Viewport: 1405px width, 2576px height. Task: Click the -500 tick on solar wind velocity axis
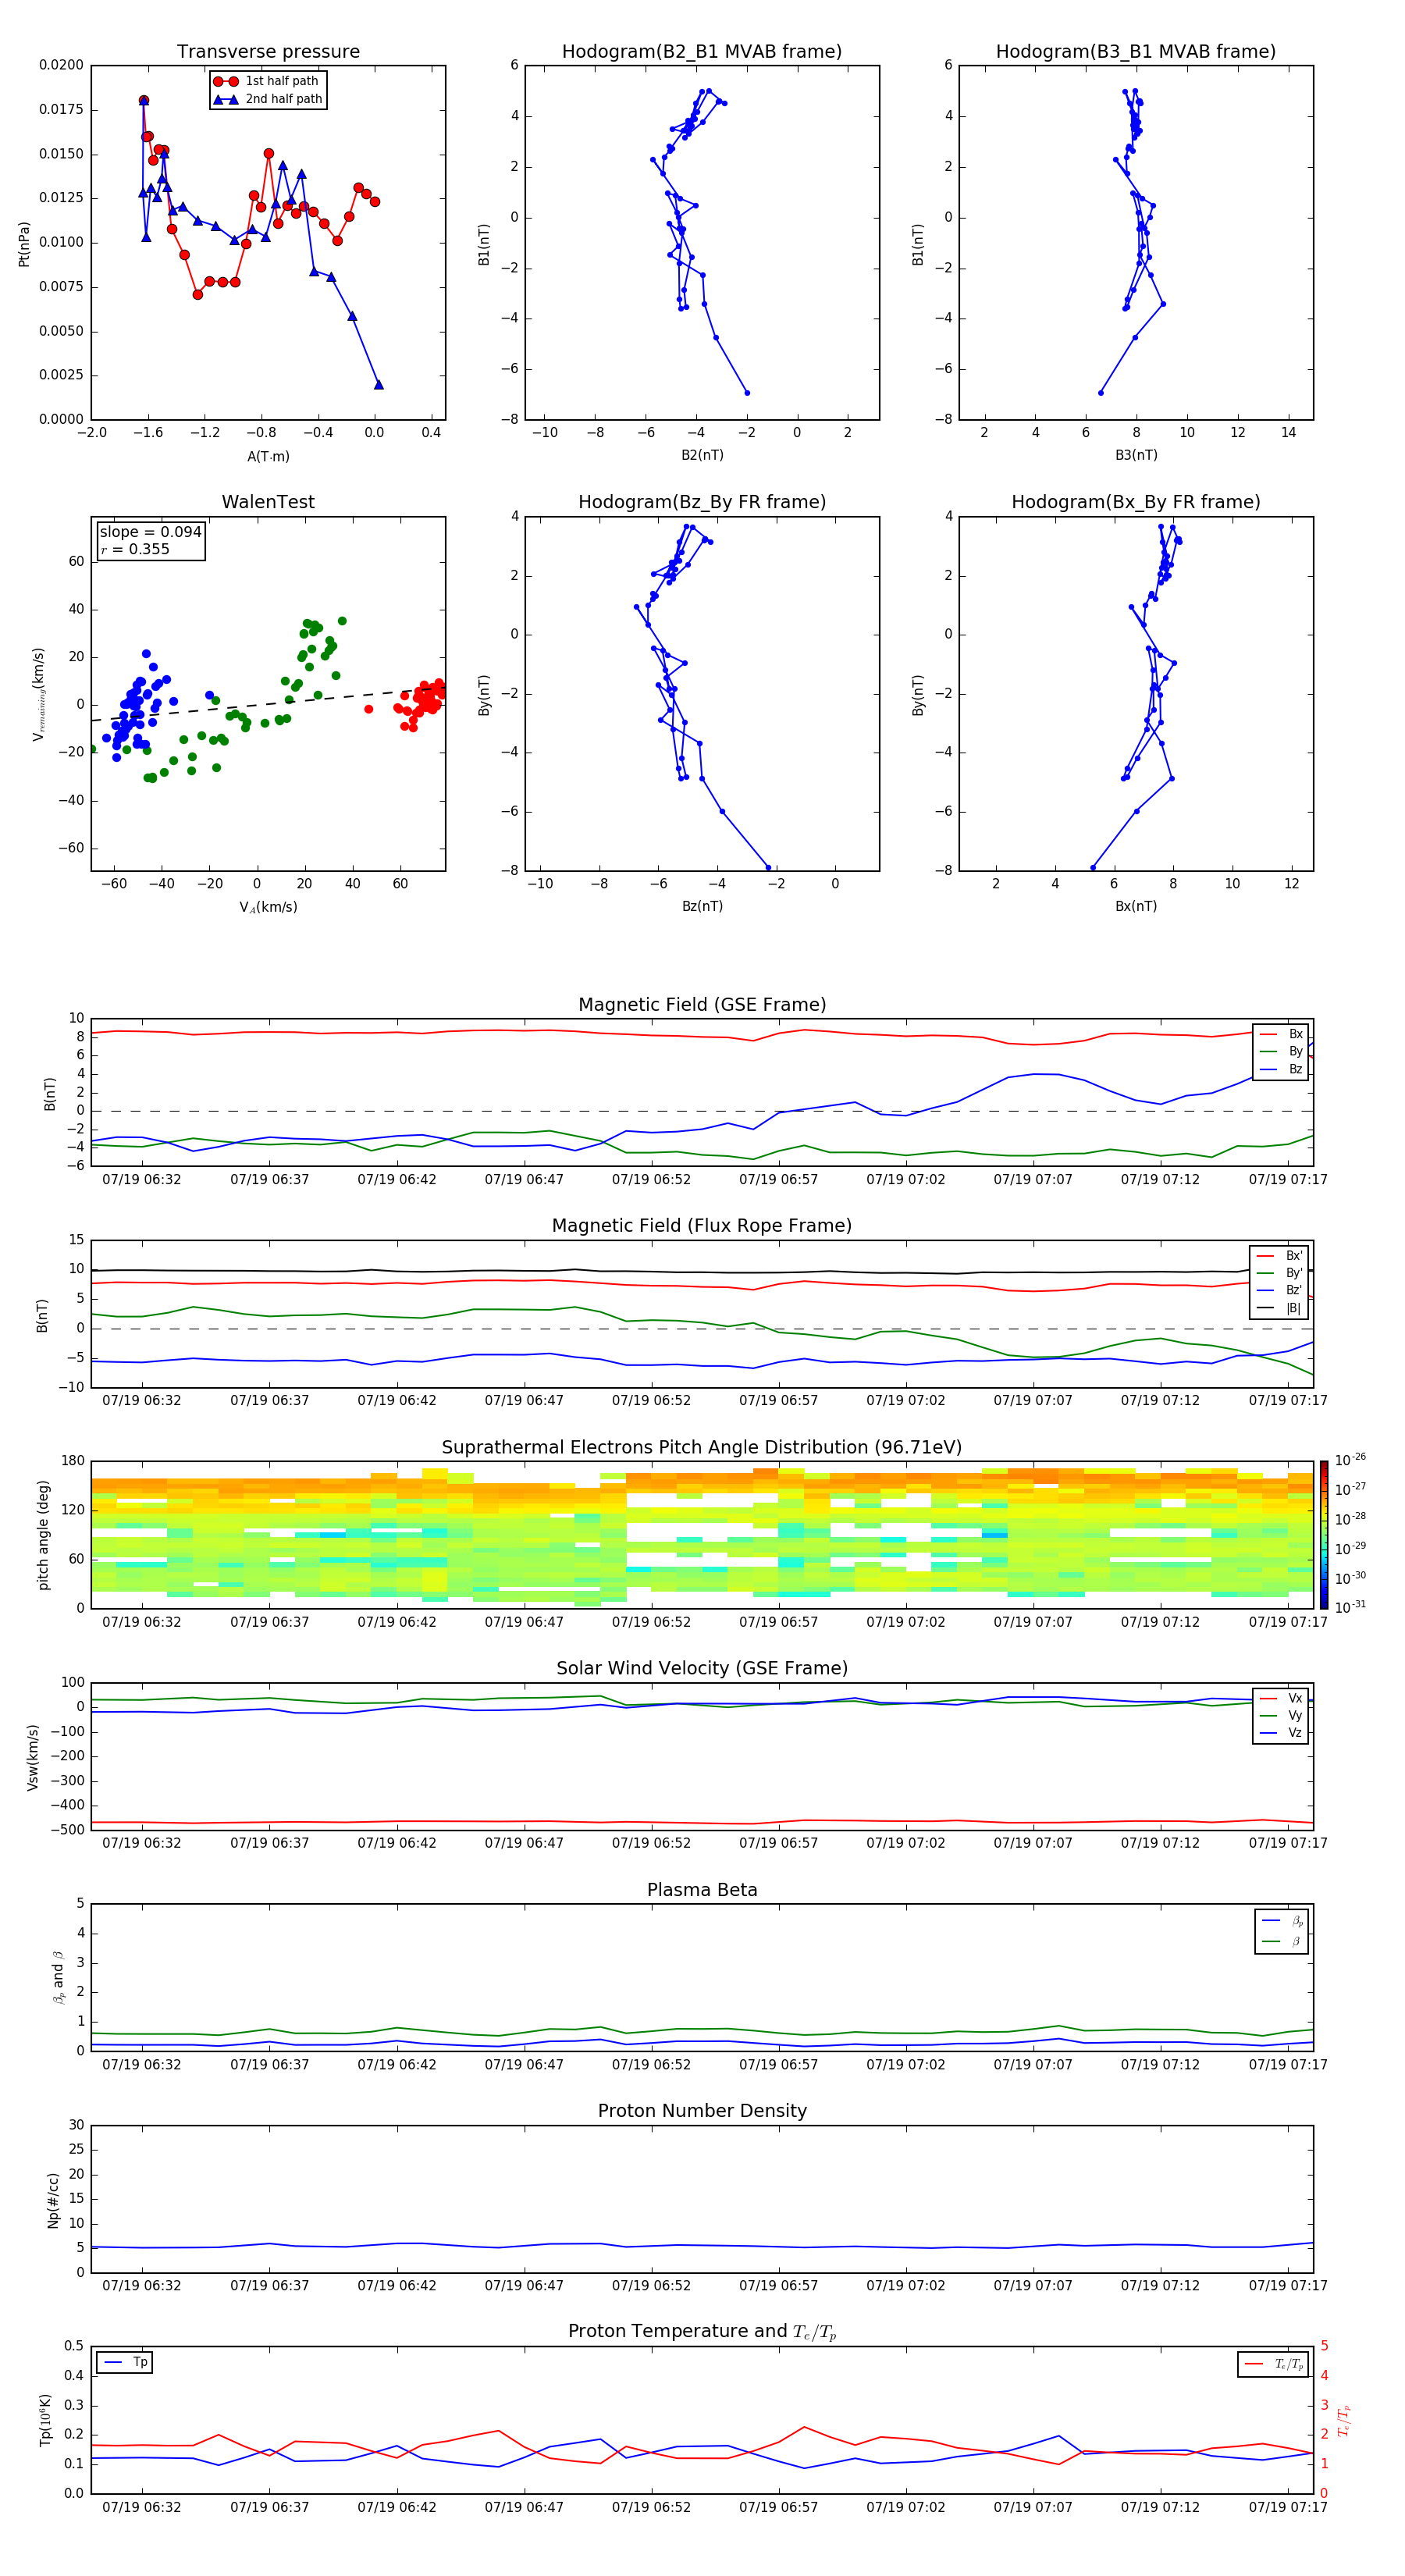pyautogui.click(x=69, y=1830)
